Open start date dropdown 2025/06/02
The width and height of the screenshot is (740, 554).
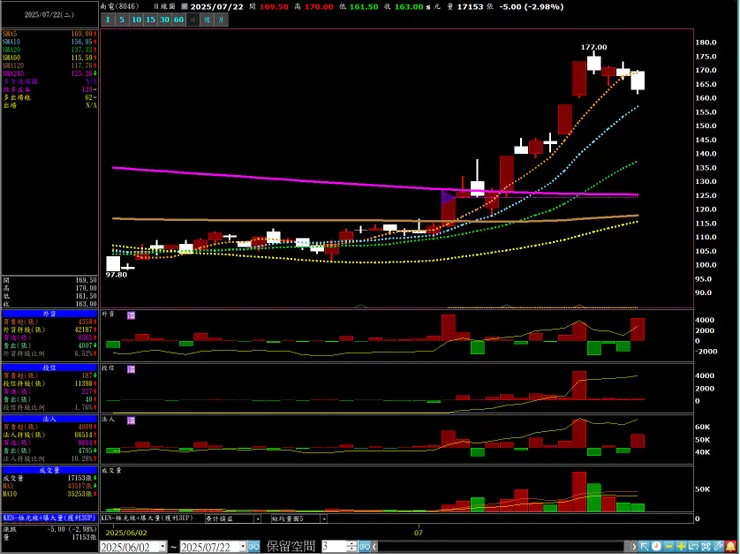[163, 547]
